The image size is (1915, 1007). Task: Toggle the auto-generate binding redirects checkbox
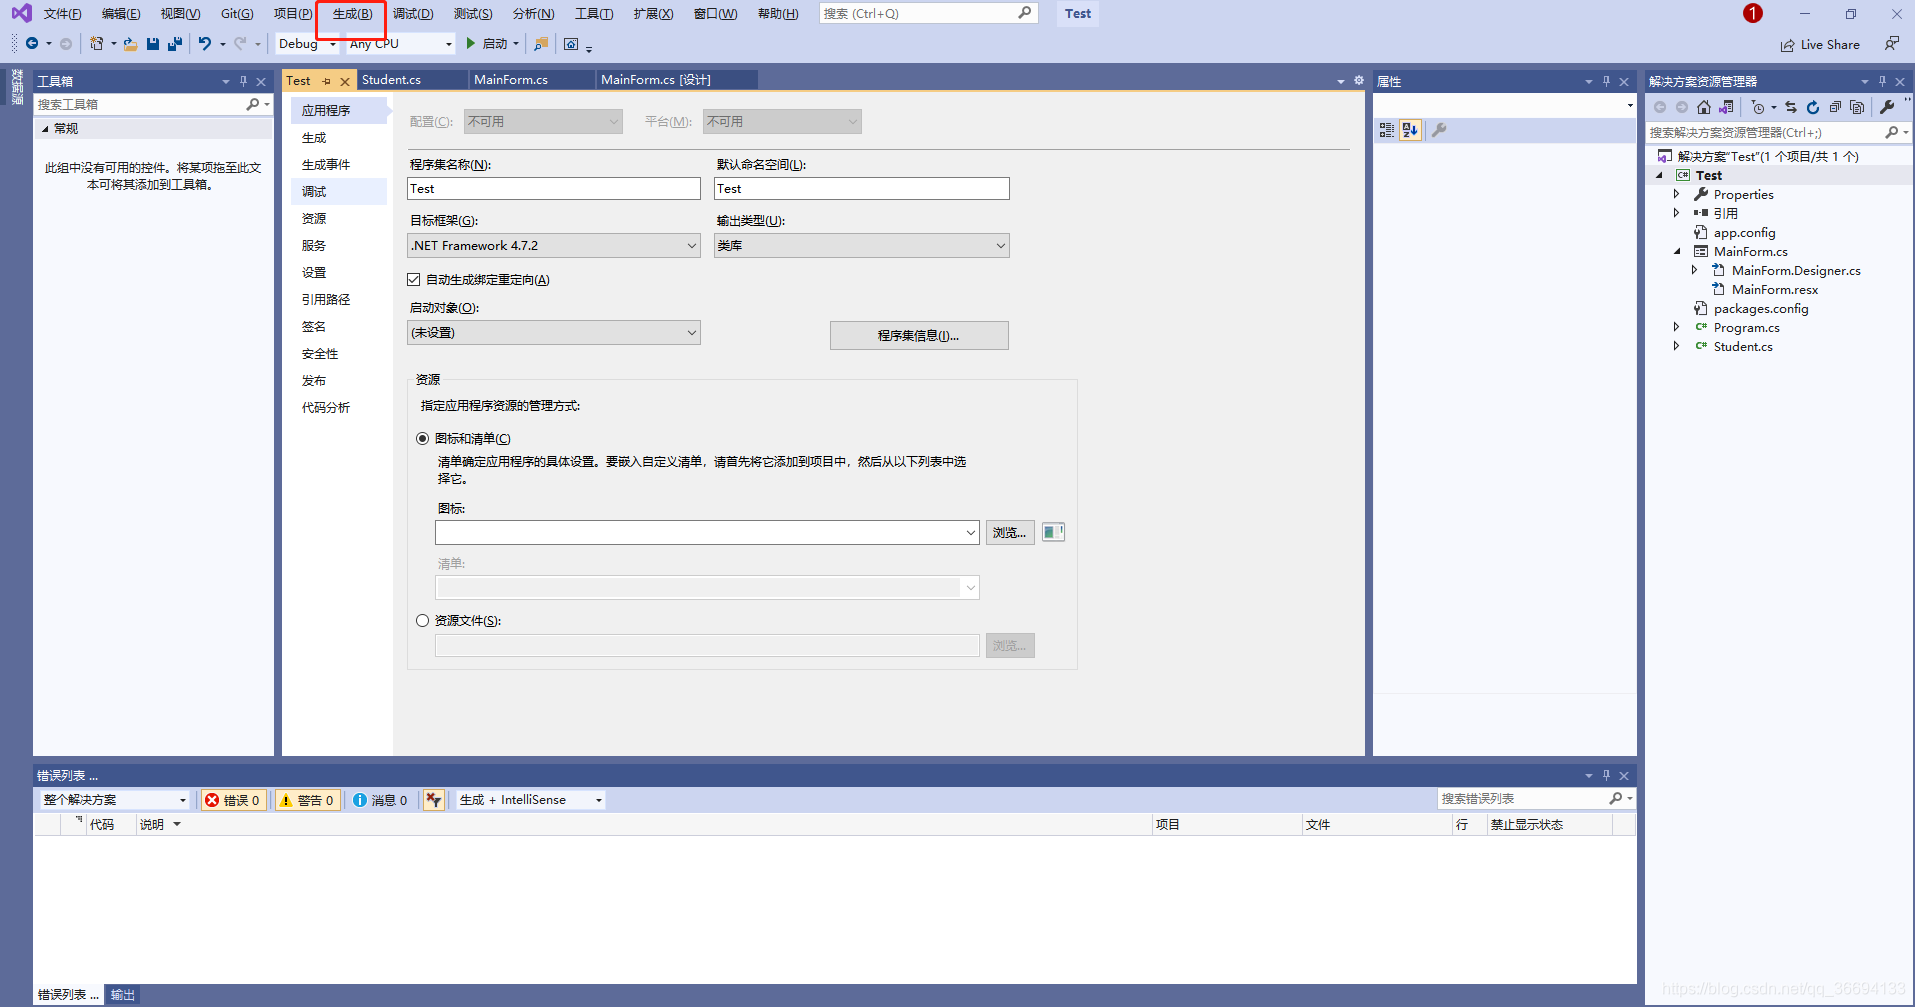coord(414,280)
